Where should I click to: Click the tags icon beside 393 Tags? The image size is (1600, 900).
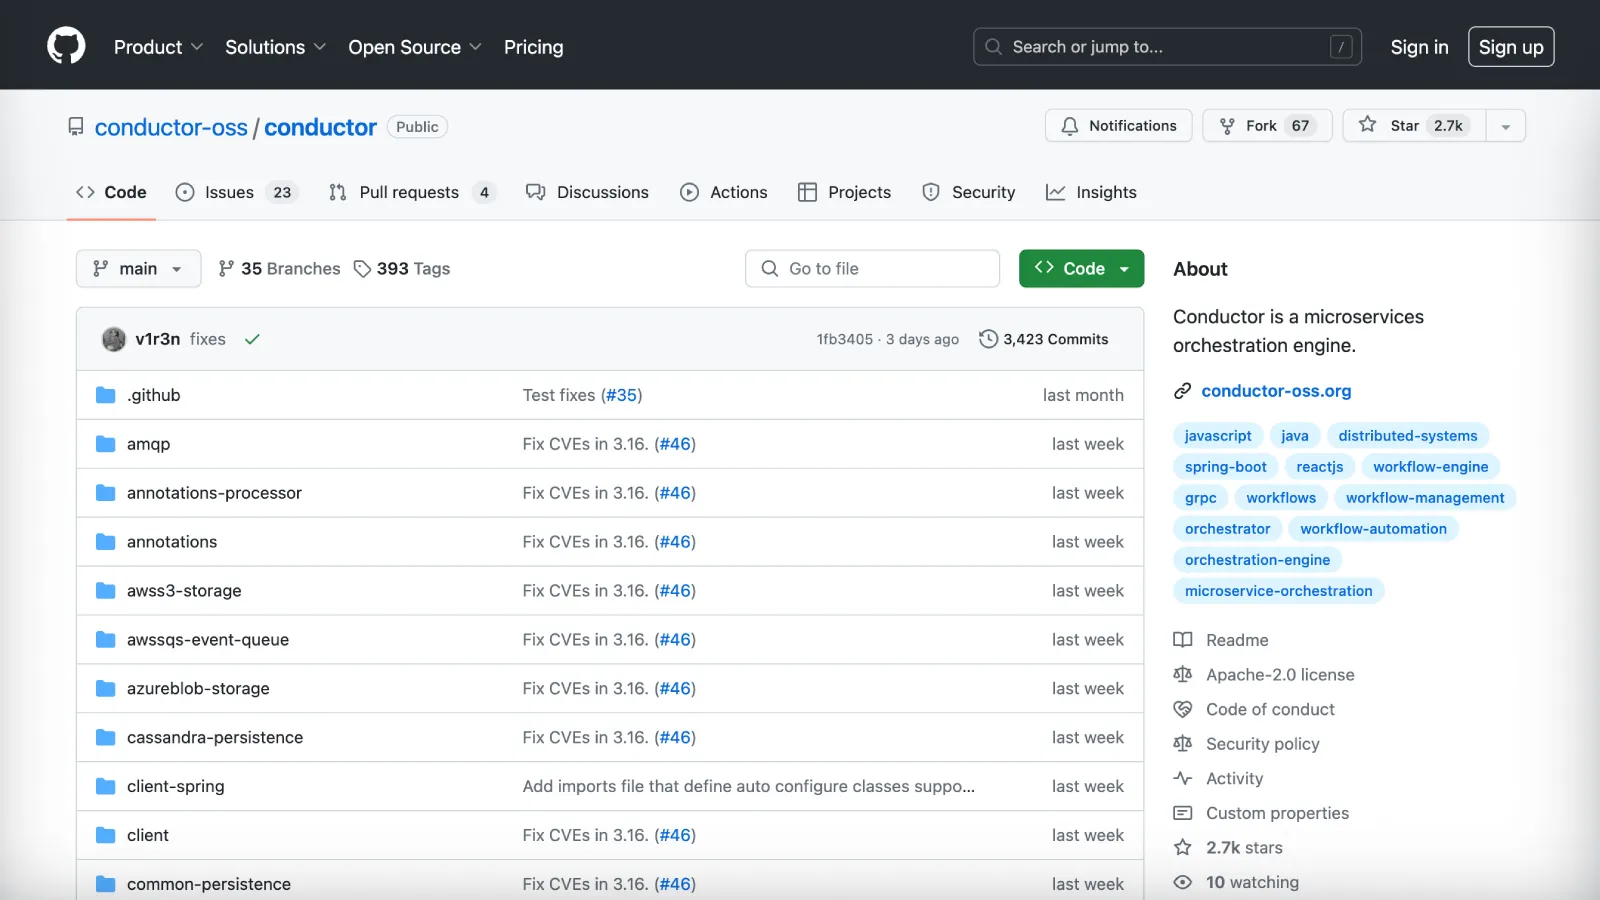pos(361,268)
